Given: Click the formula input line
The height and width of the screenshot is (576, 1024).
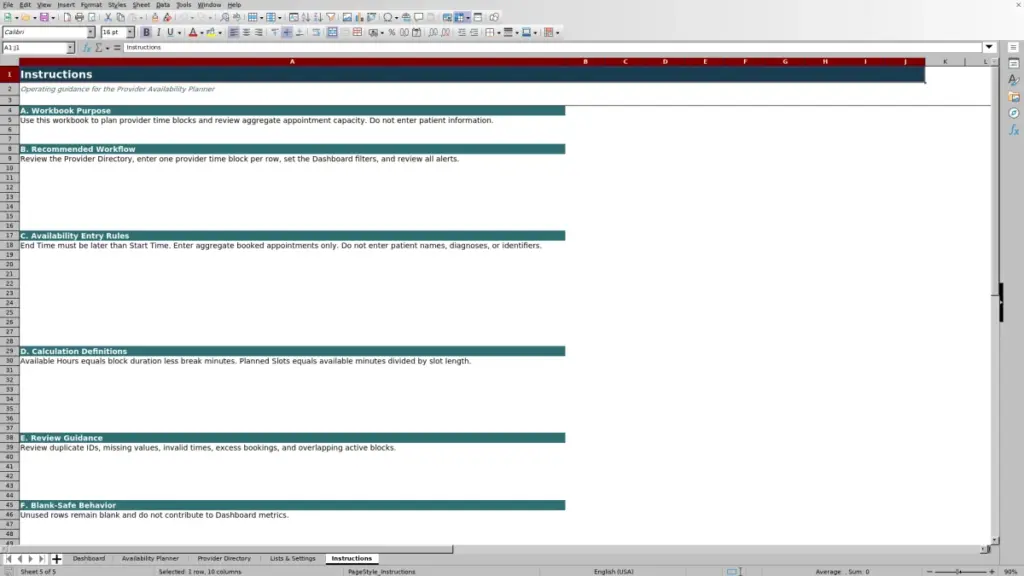Looking at the screenshot, I should tap(552, 47).
